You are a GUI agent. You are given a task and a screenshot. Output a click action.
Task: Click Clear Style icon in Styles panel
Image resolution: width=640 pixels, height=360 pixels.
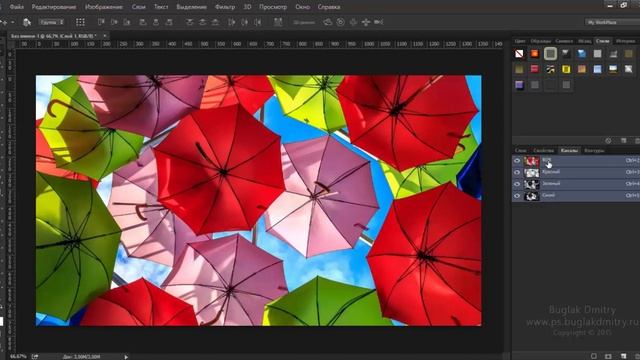point(608,140)
